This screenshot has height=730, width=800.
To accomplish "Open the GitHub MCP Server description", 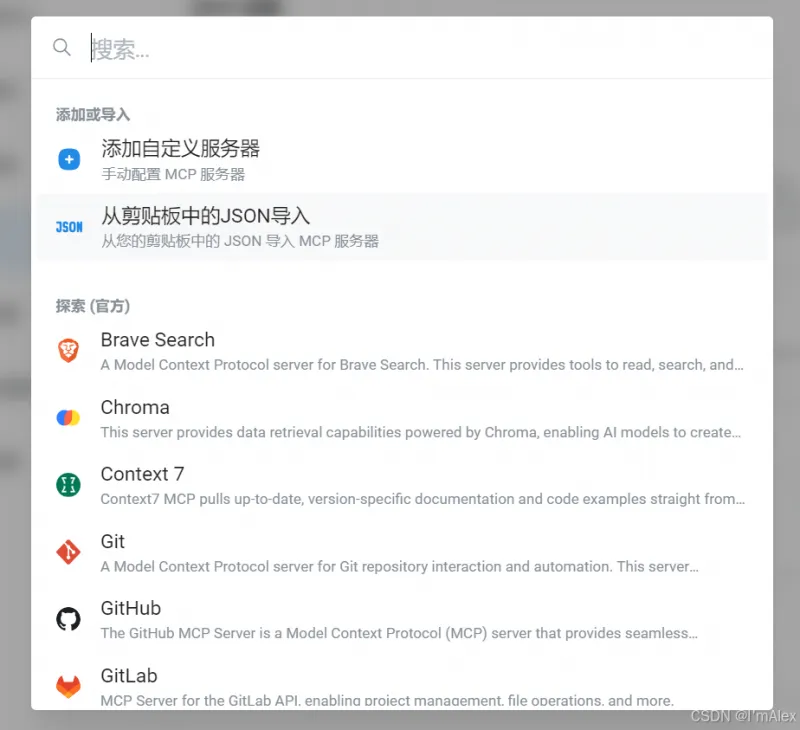I will point(399,633).
